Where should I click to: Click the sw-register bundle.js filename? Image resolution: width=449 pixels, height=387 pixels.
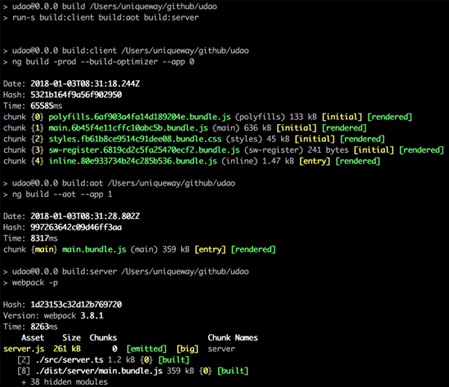(x=144, y=150)
